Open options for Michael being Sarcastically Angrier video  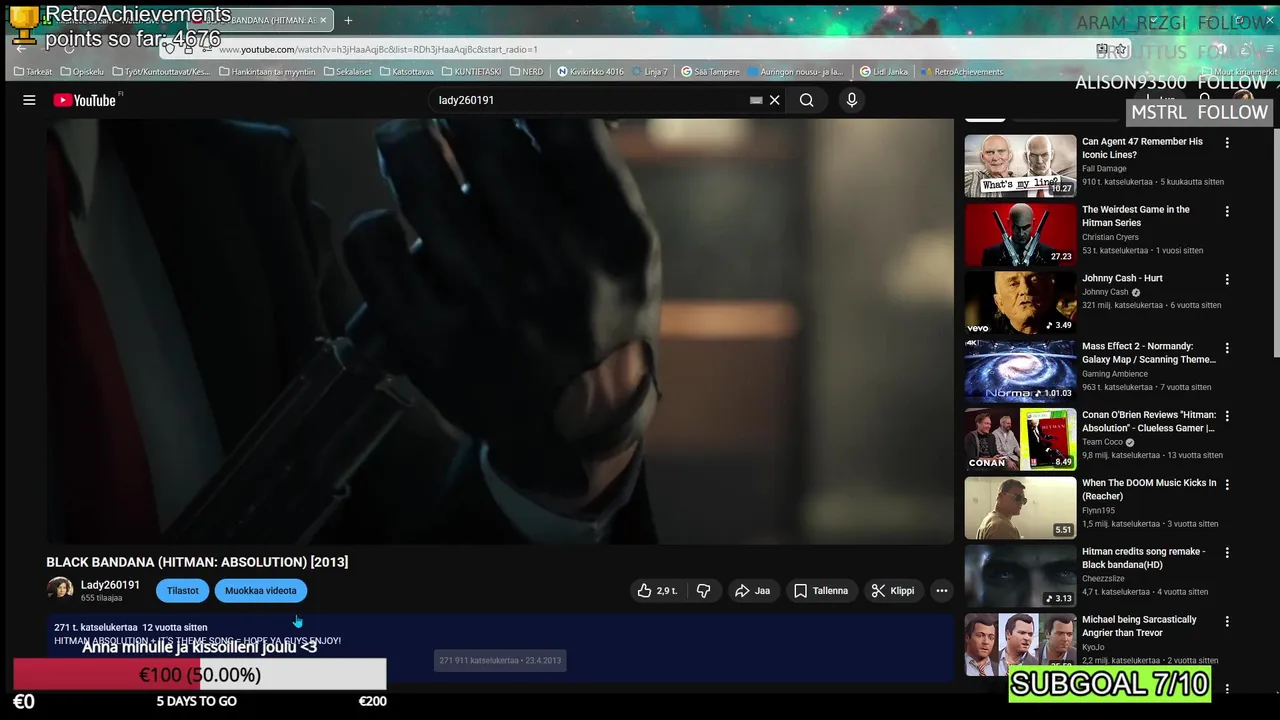1227,621
